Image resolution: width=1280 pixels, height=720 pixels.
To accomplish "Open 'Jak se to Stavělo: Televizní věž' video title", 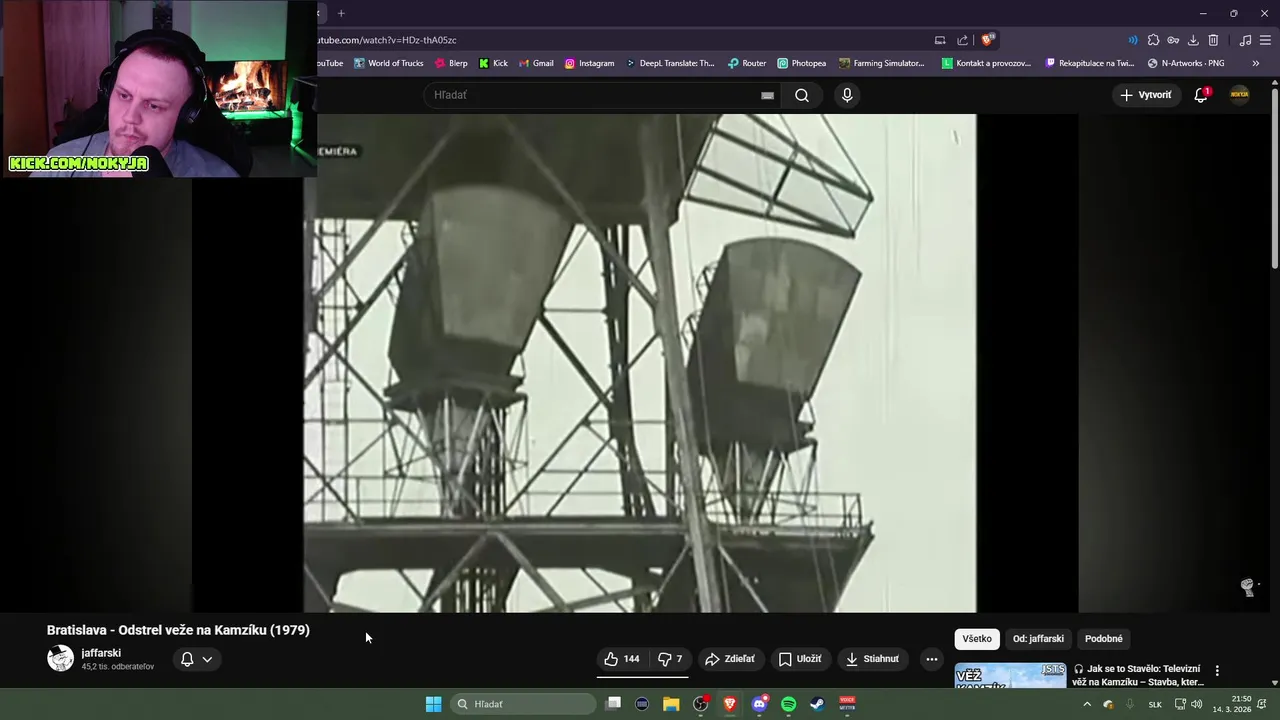I will (x=1138, y=675).
